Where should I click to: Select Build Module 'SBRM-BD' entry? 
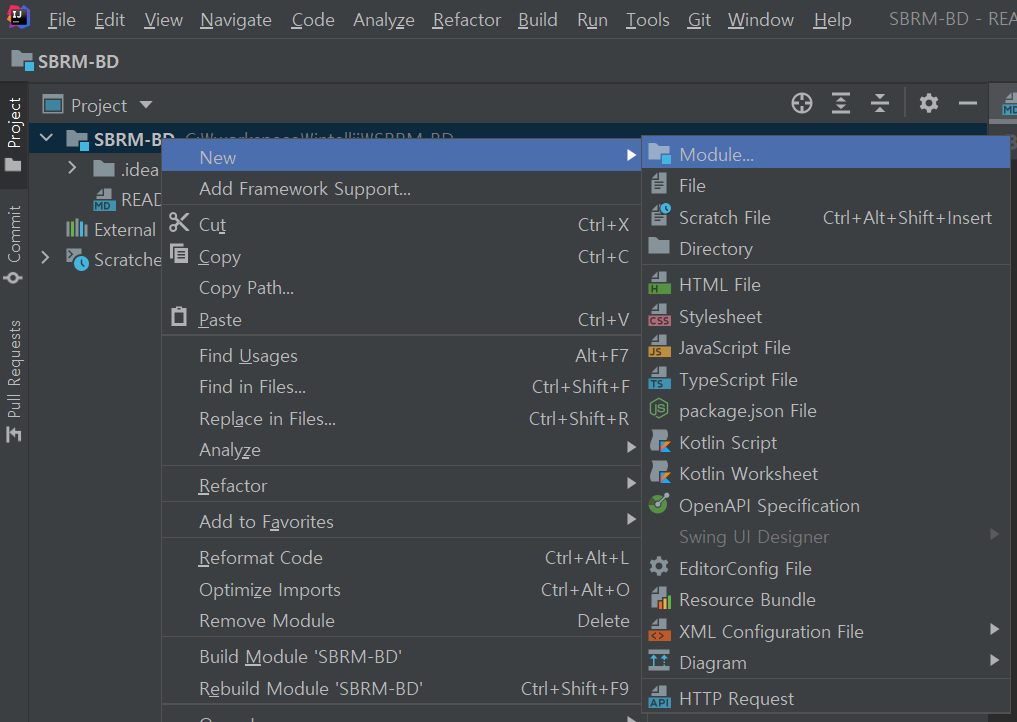[x=401, y=656]
